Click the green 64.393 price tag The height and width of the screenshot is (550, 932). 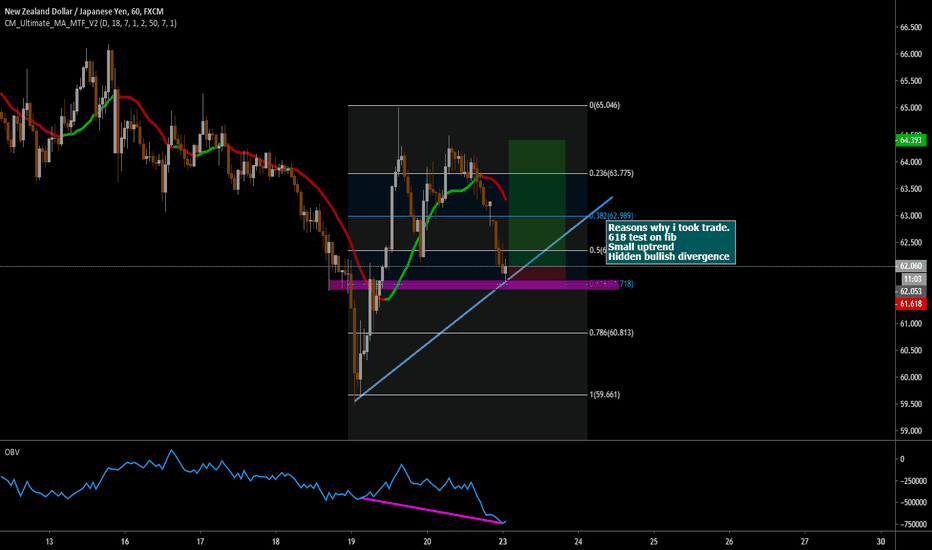(x=910, y=140)
